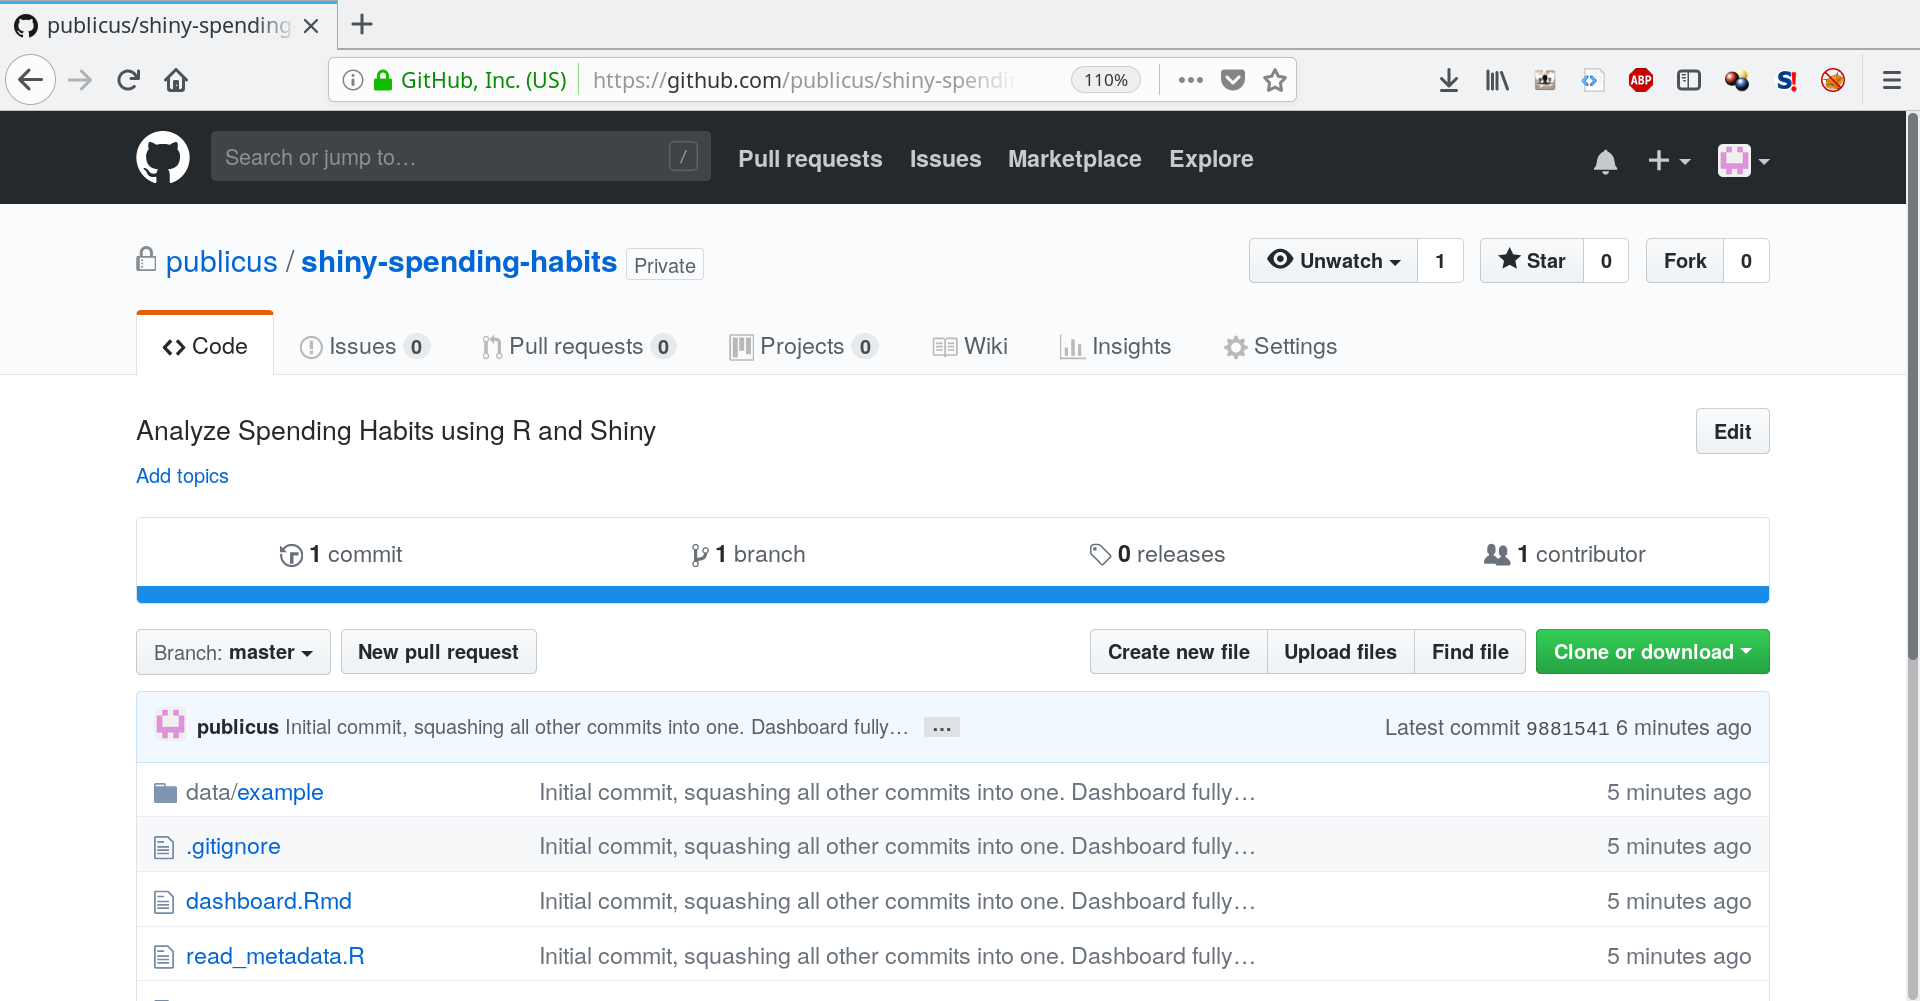Viewport: 1920px width, 1001px height.
Task: View the 1 branch list
Action: pyautogui.click(x=748, y=554)
